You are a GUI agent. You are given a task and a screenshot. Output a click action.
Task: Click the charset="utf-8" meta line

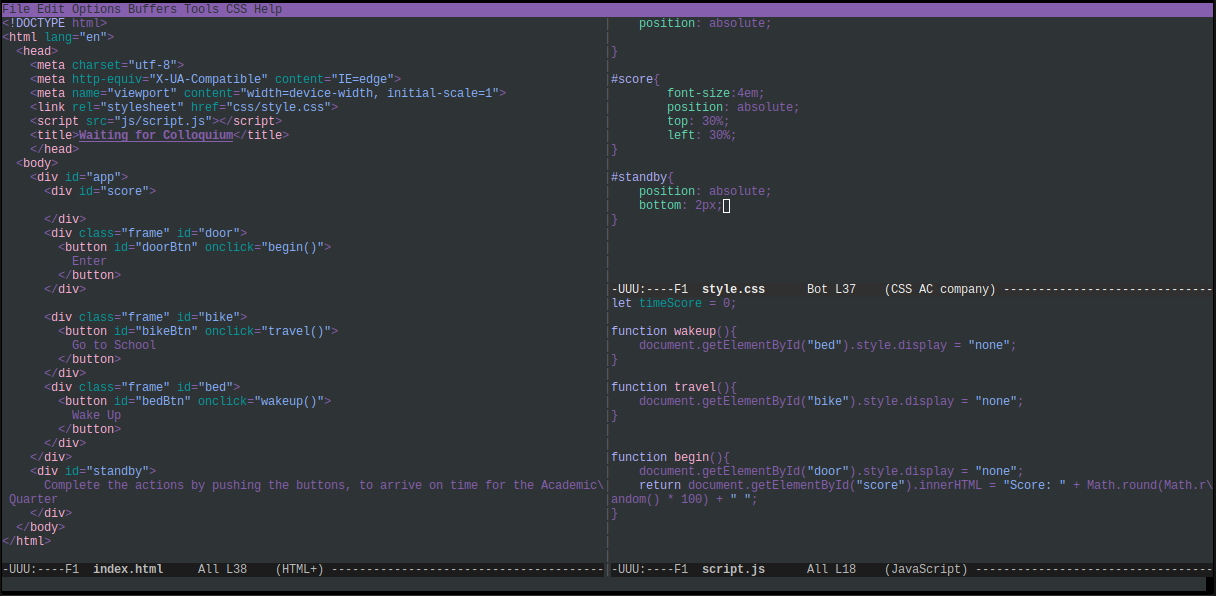[107, 65]
